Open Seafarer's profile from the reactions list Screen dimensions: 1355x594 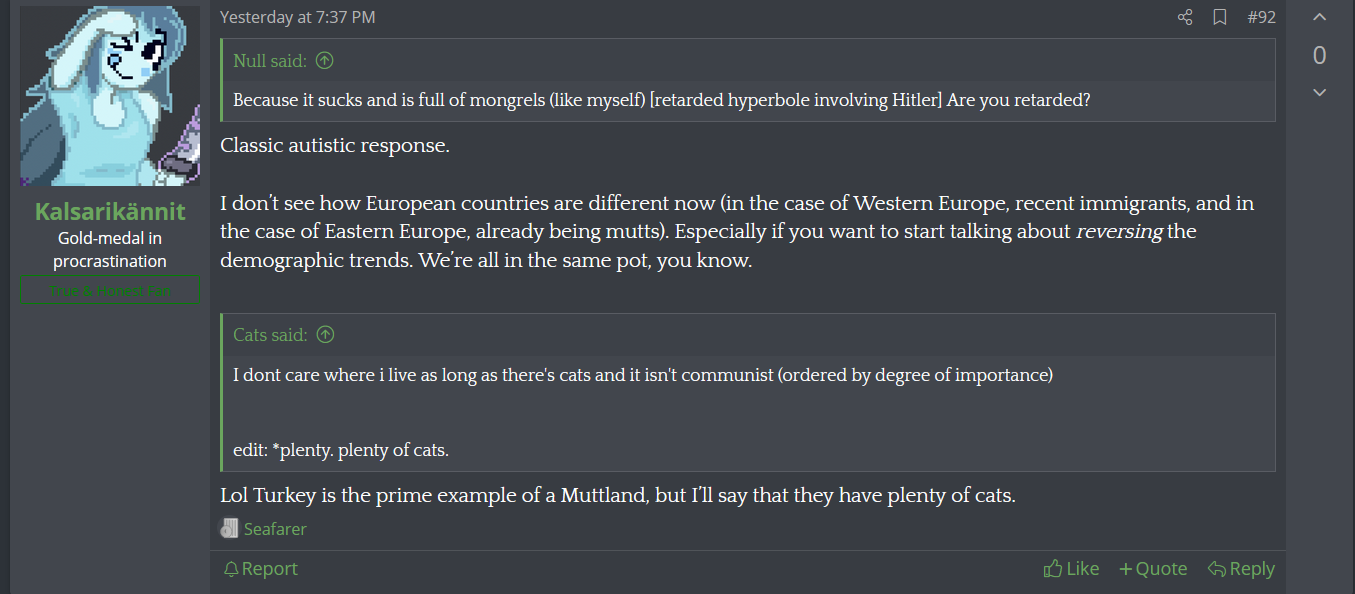click(x=275, y=529)
